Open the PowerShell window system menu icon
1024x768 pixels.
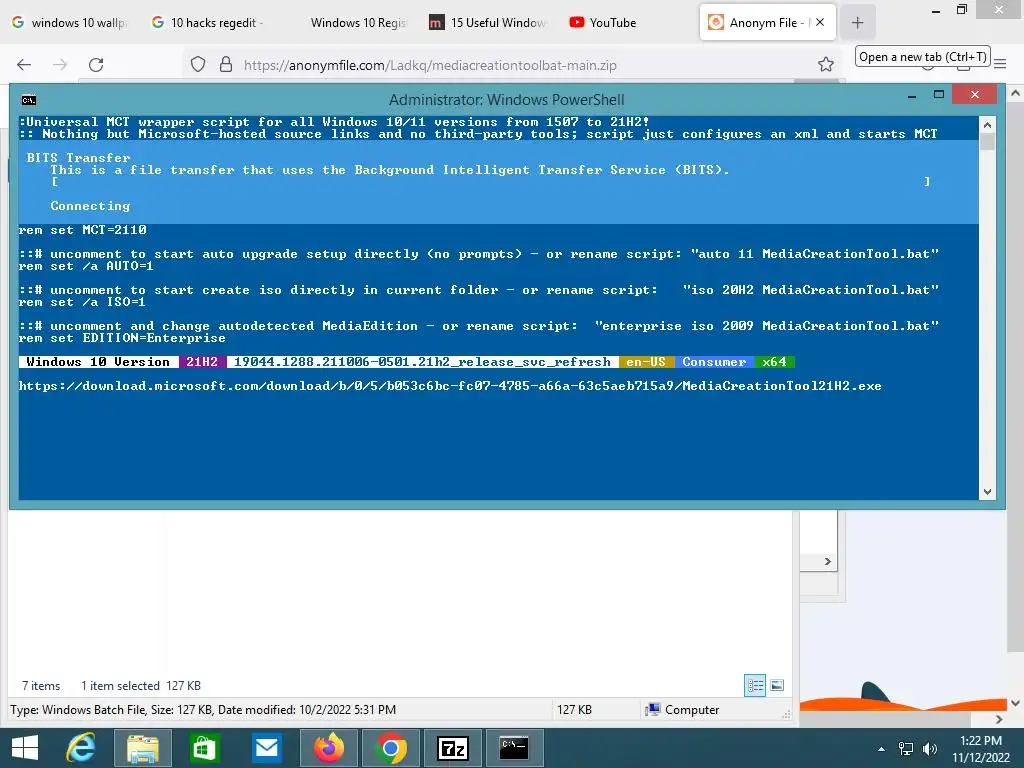[29, 100]
